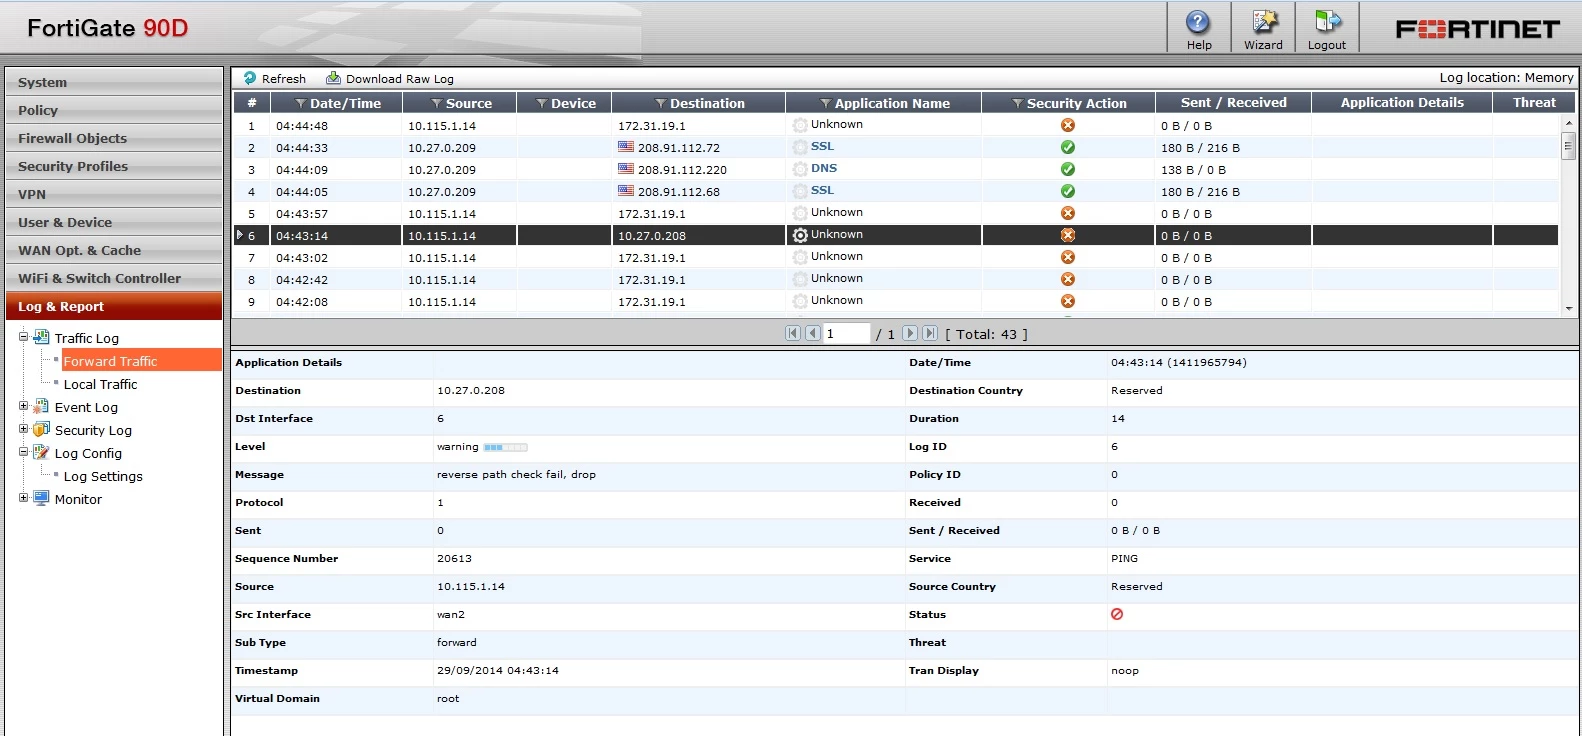Click the SSL link for 208.91.112.72
The height and width of the screenshot is (736, 1582).
pyautogui.click(x=822, y=146)
